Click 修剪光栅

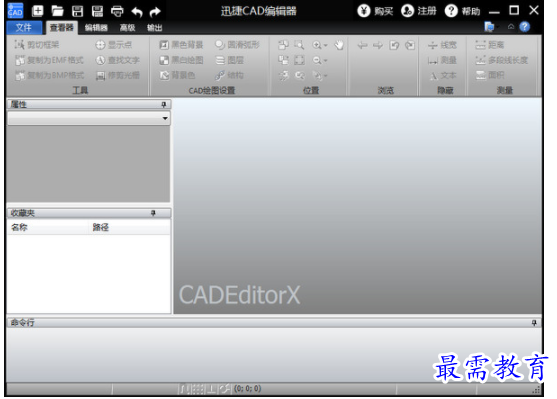coord(118,75)
